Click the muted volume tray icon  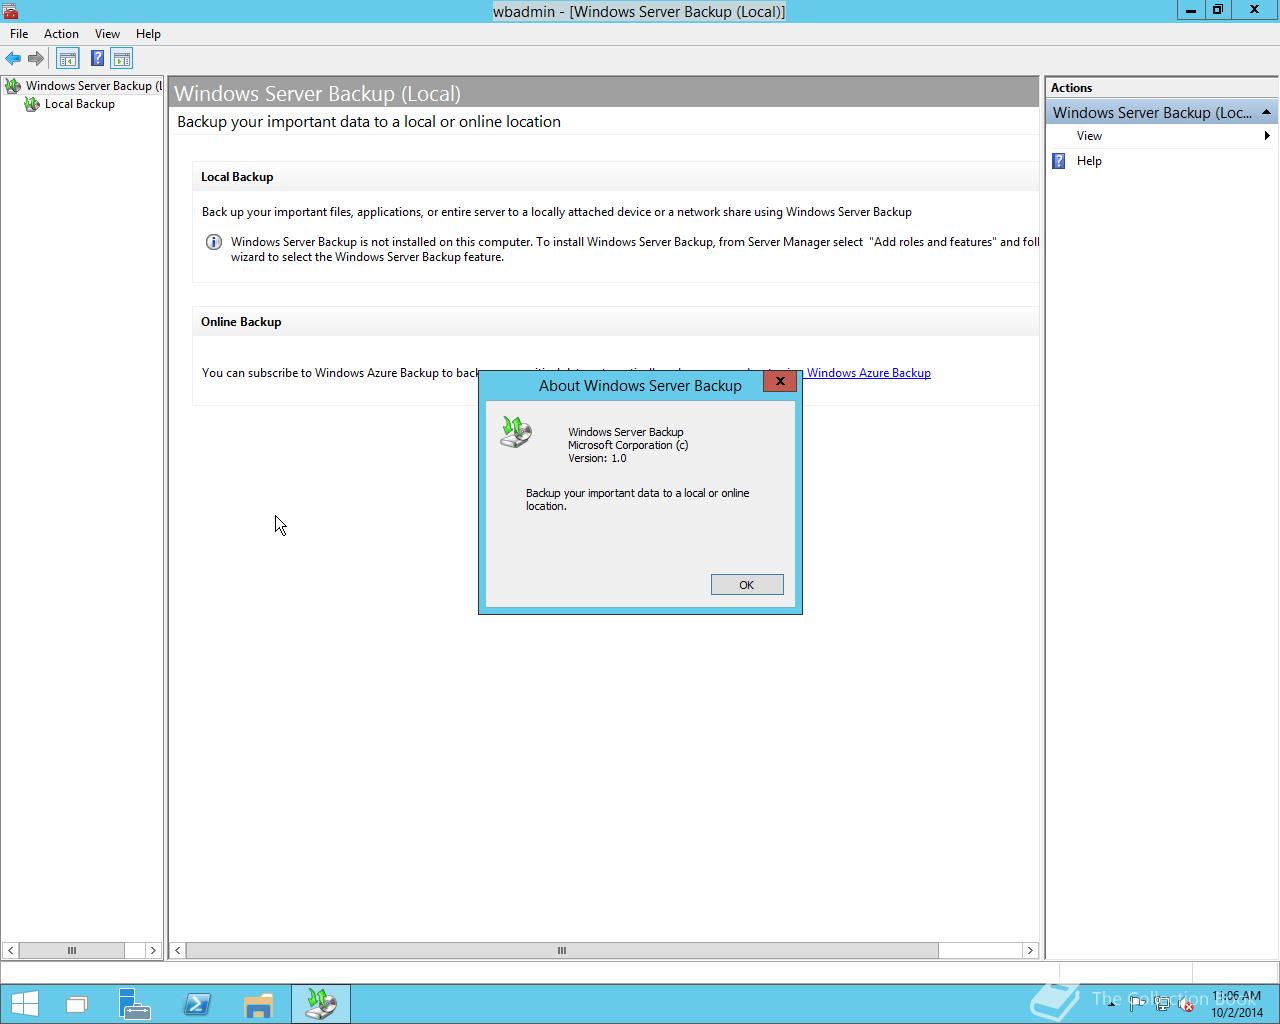point(1186,1004)
